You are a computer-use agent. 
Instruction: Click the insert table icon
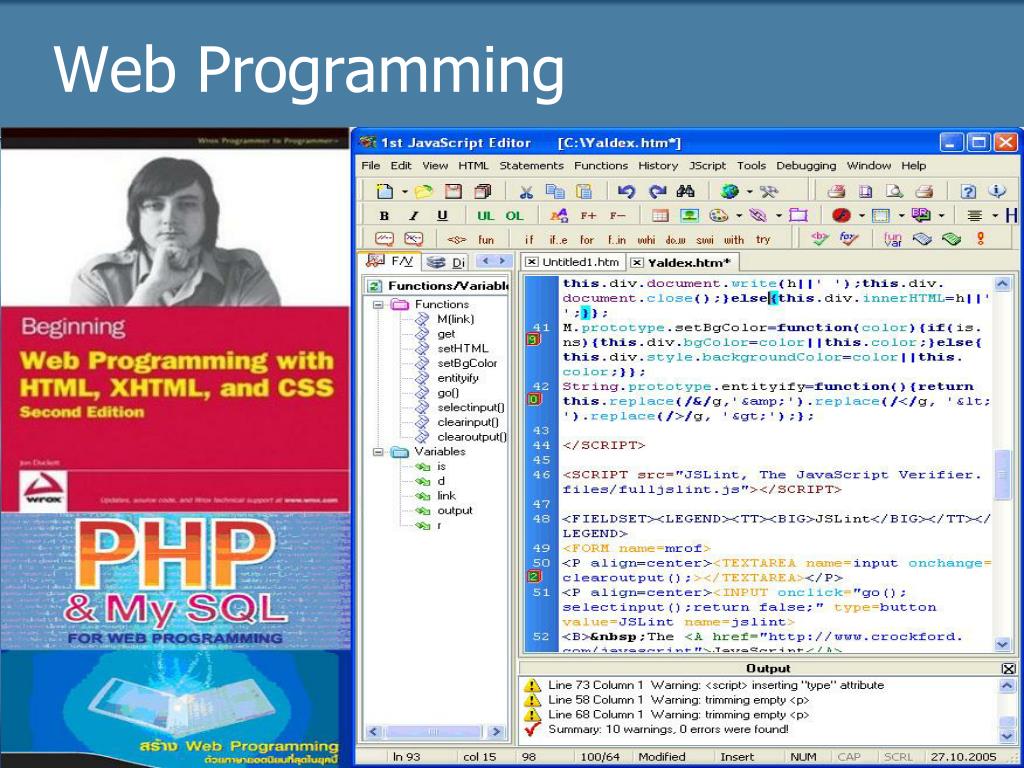[x=660, y=216]
